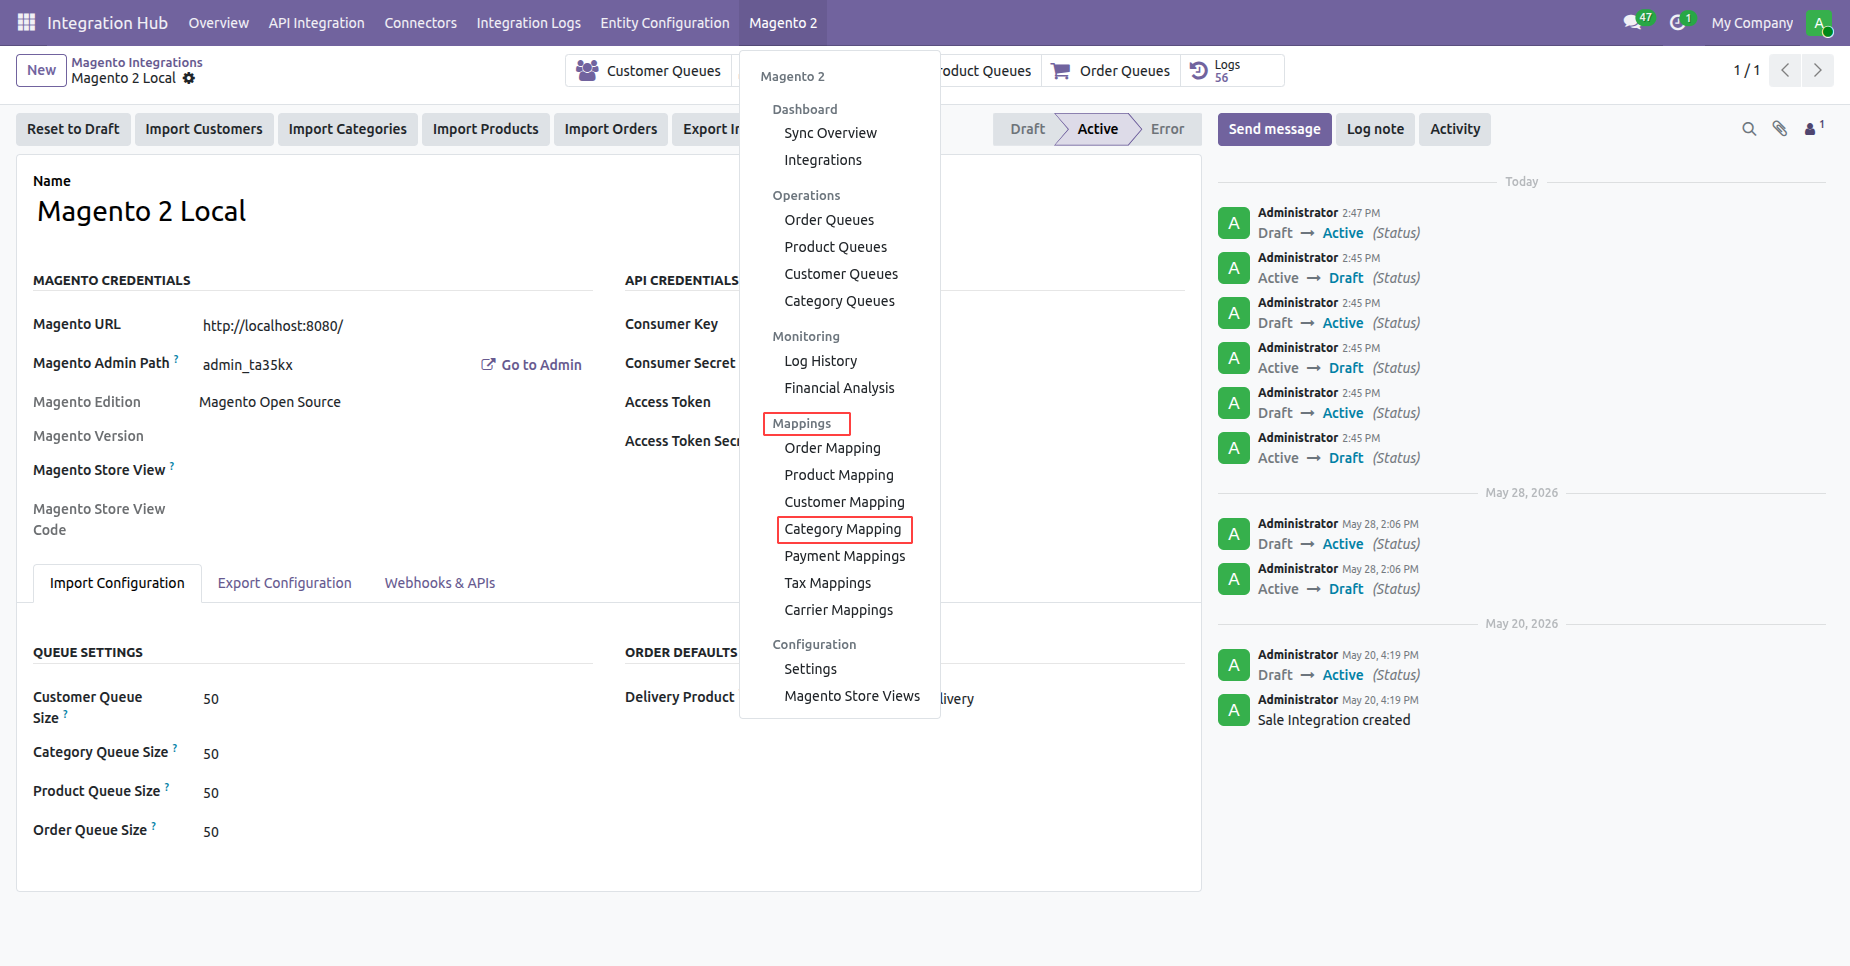Image resolution: width=1850 pixels, height=966 pixels.
Task: Open the activities clock icon in navbar
Action: pyautogui.click(x=1681, y=22)
